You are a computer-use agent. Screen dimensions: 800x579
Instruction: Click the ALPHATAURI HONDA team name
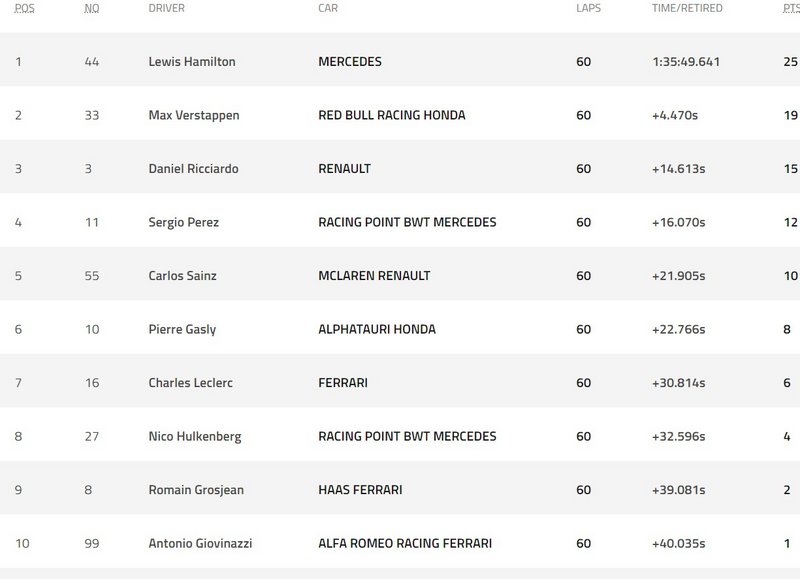click(x=376, y=329)
